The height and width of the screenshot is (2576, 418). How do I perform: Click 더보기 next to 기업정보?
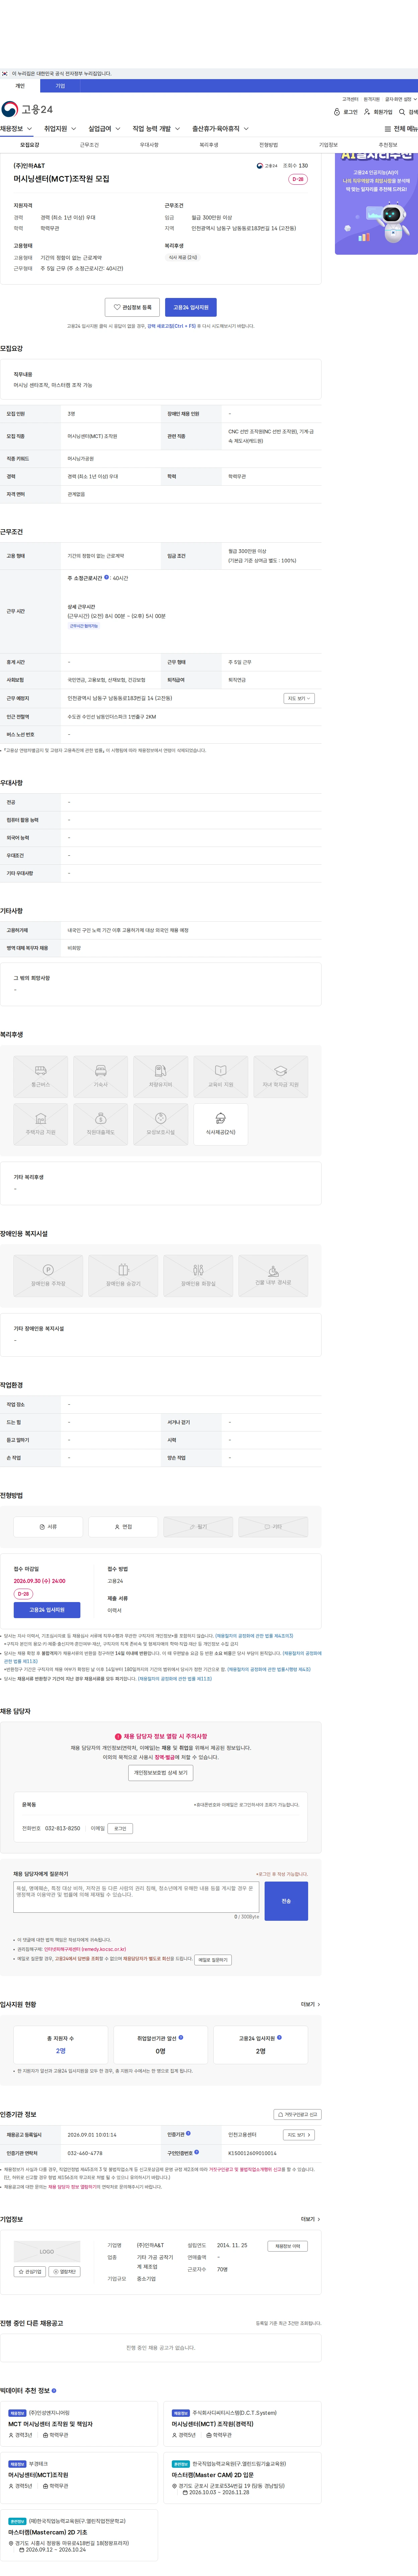[310, 2219]
